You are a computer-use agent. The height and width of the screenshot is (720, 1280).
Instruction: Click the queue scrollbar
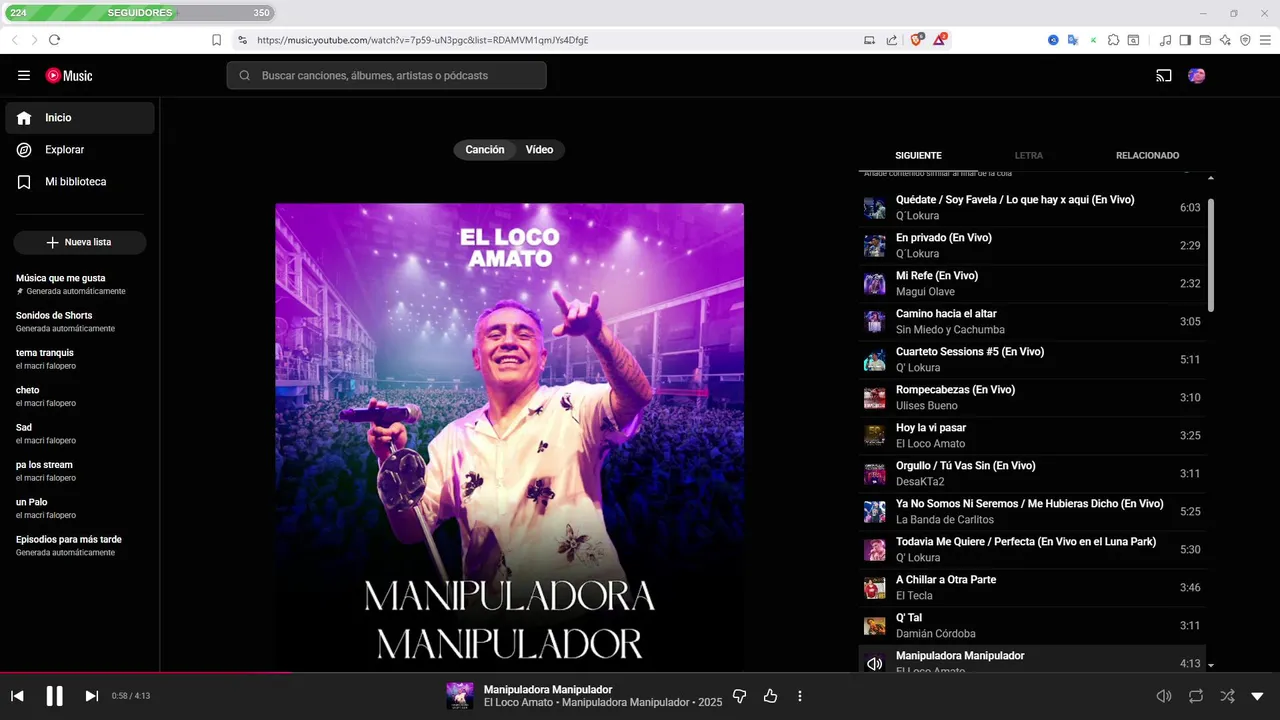[1211, 255]
